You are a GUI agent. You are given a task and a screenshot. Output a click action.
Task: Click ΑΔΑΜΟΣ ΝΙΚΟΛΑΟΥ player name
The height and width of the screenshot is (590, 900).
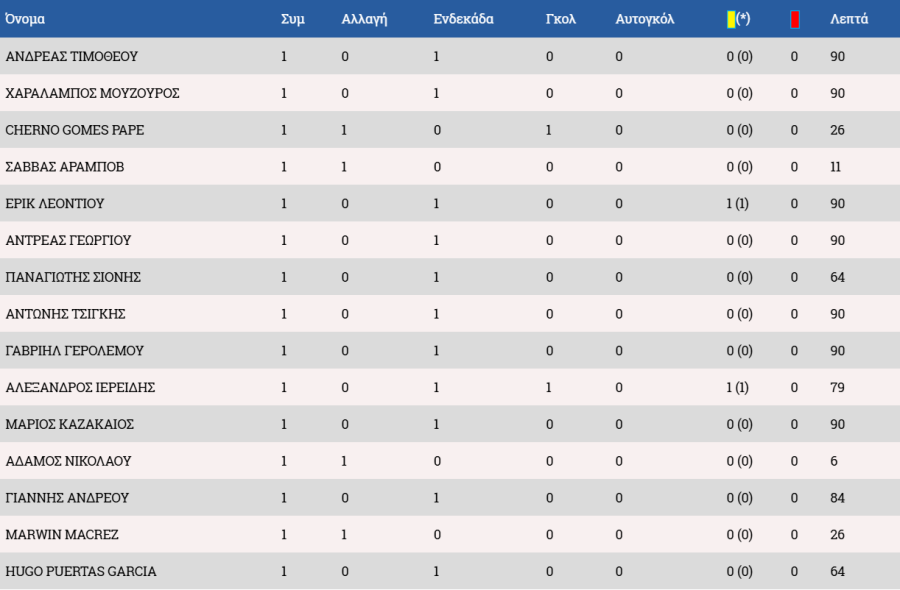(x=68, y=462)
